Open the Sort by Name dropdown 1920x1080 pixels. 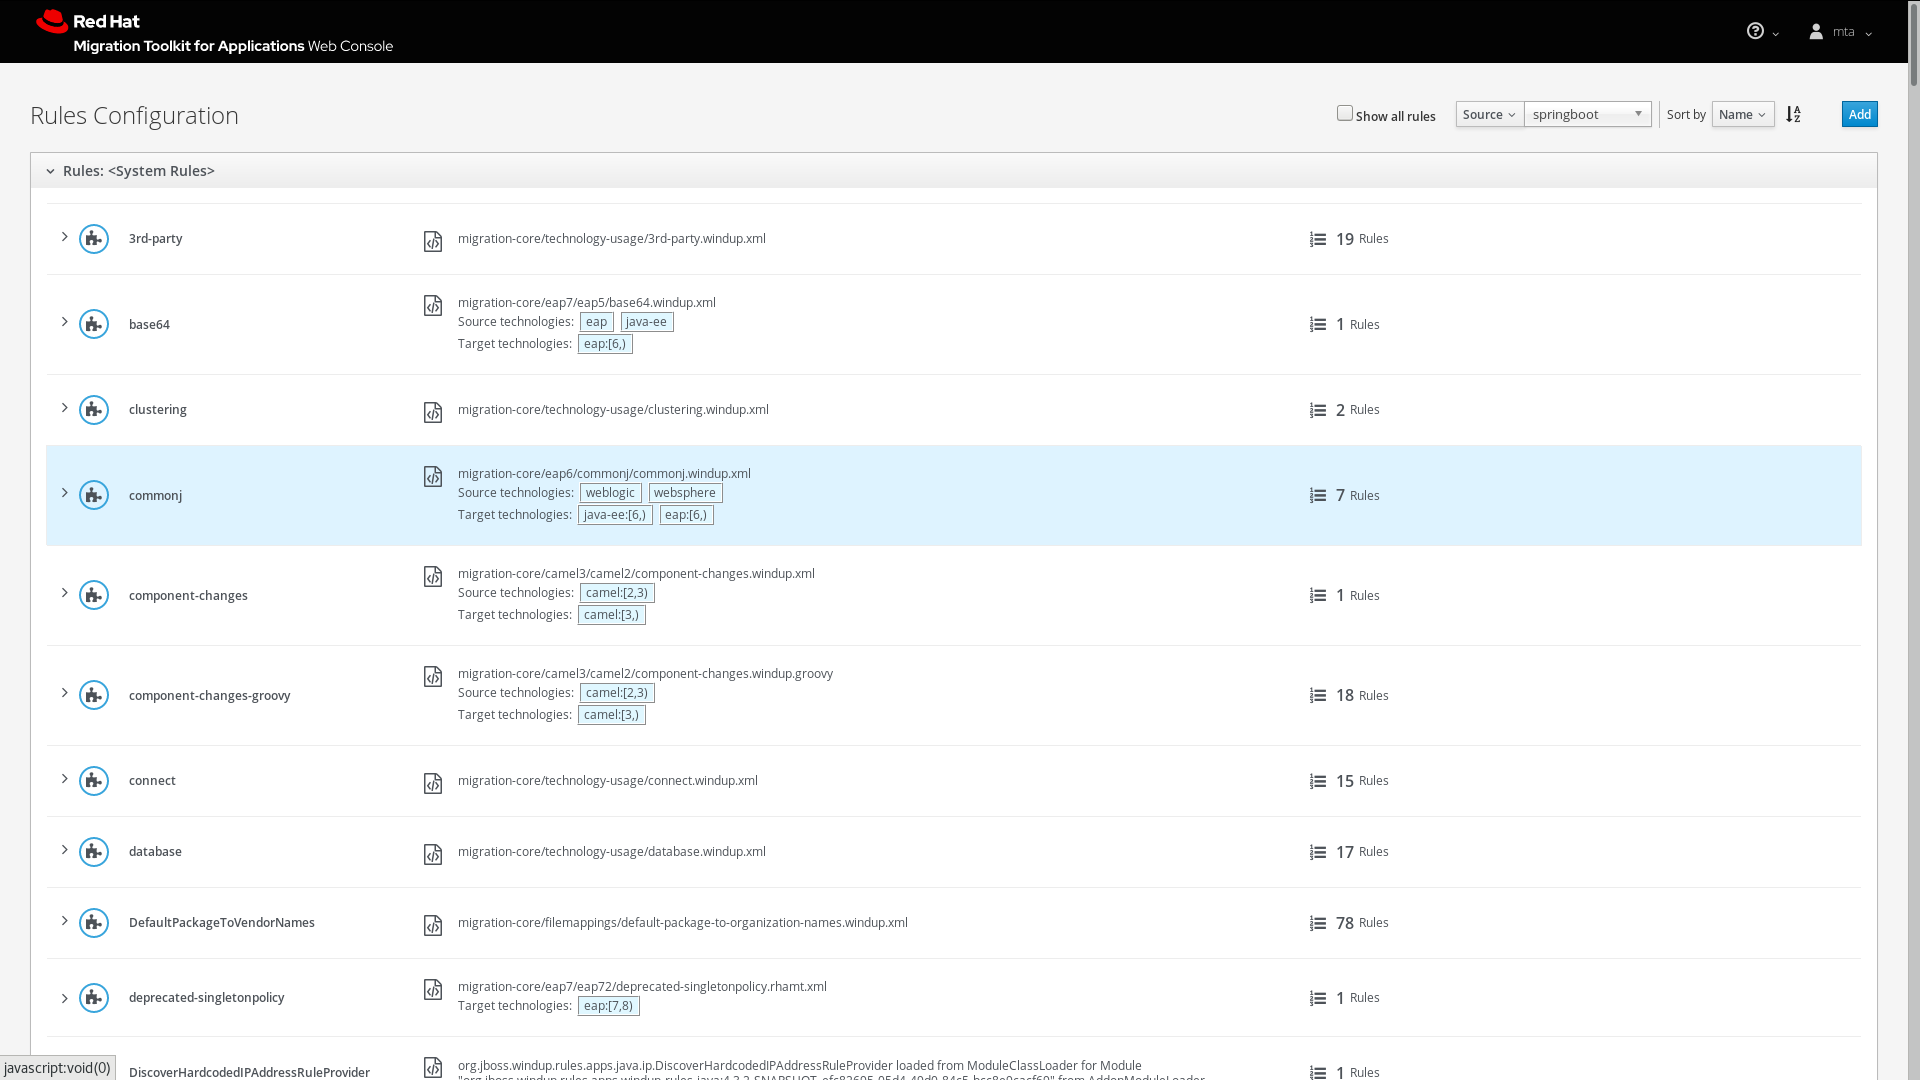pyautogui.click(x=1742, y=114)
